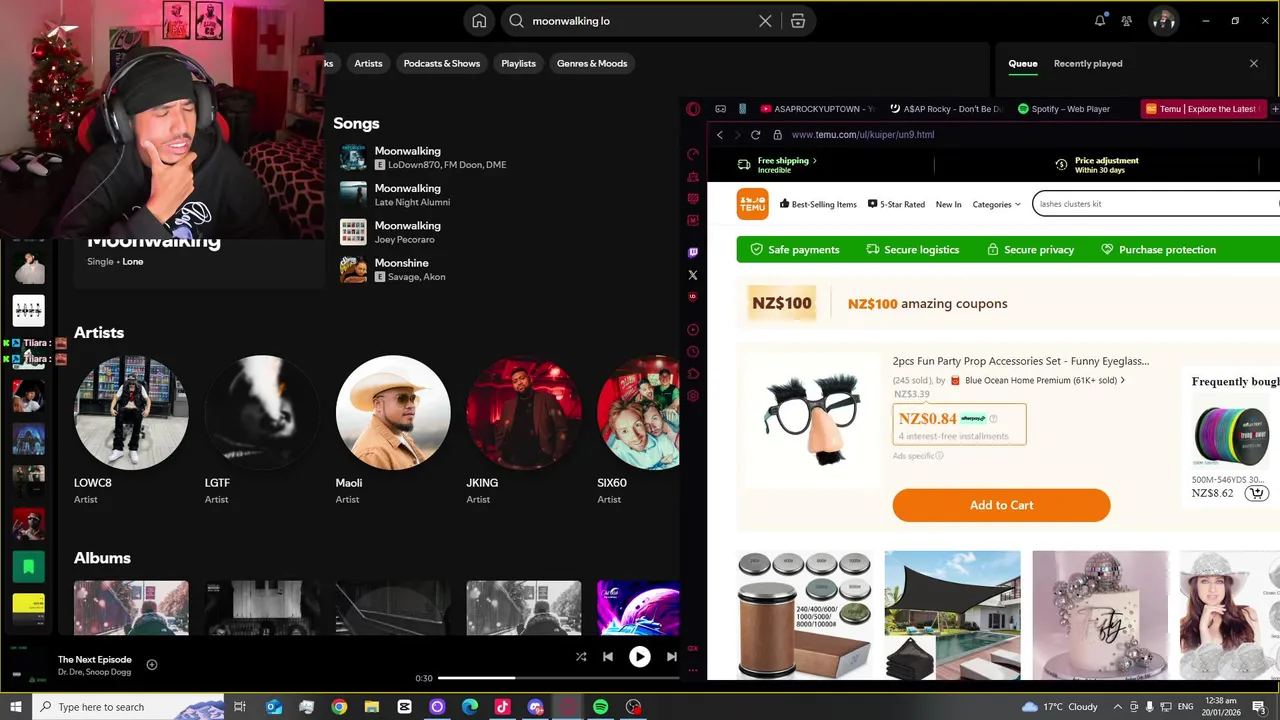
Task: Switch to Recently played tab
Action: pyautogui.click(x=1088, y=63)
